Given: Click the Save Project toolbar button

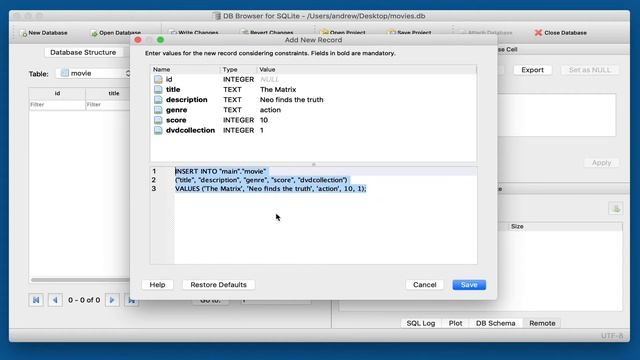Looking at the screenshot, I should tap(409, 33).
